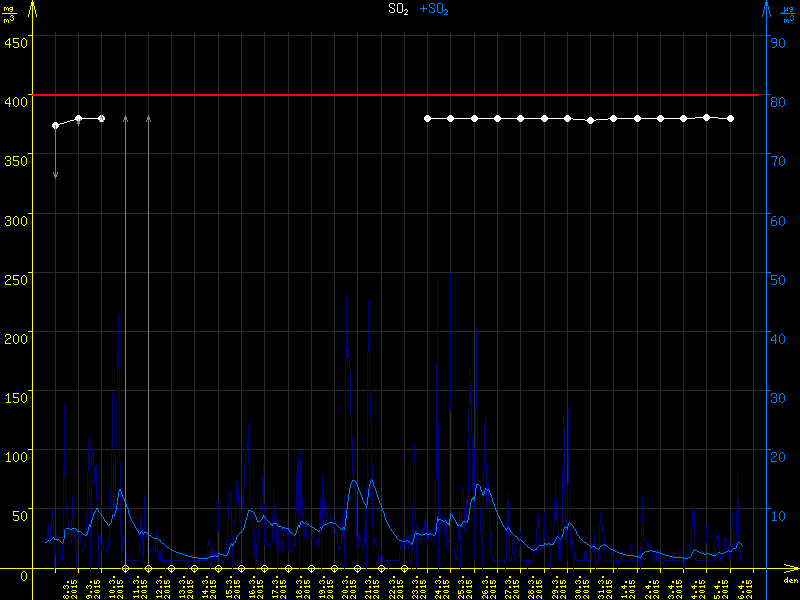The image size is (800, 600).
Task: Click first yellow circle marker on X-axis
Action: 125,569
